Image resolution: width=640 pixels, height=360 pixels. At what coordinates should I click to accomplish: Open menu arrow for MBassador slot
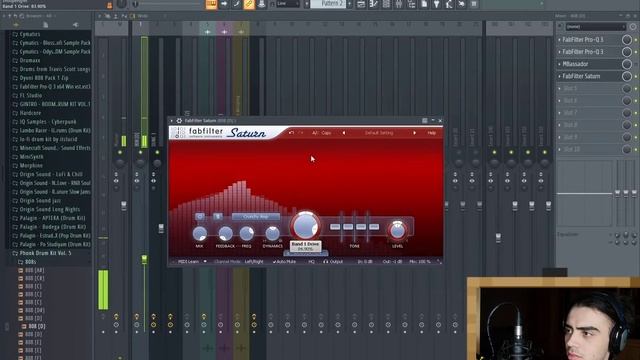[560, 64]
